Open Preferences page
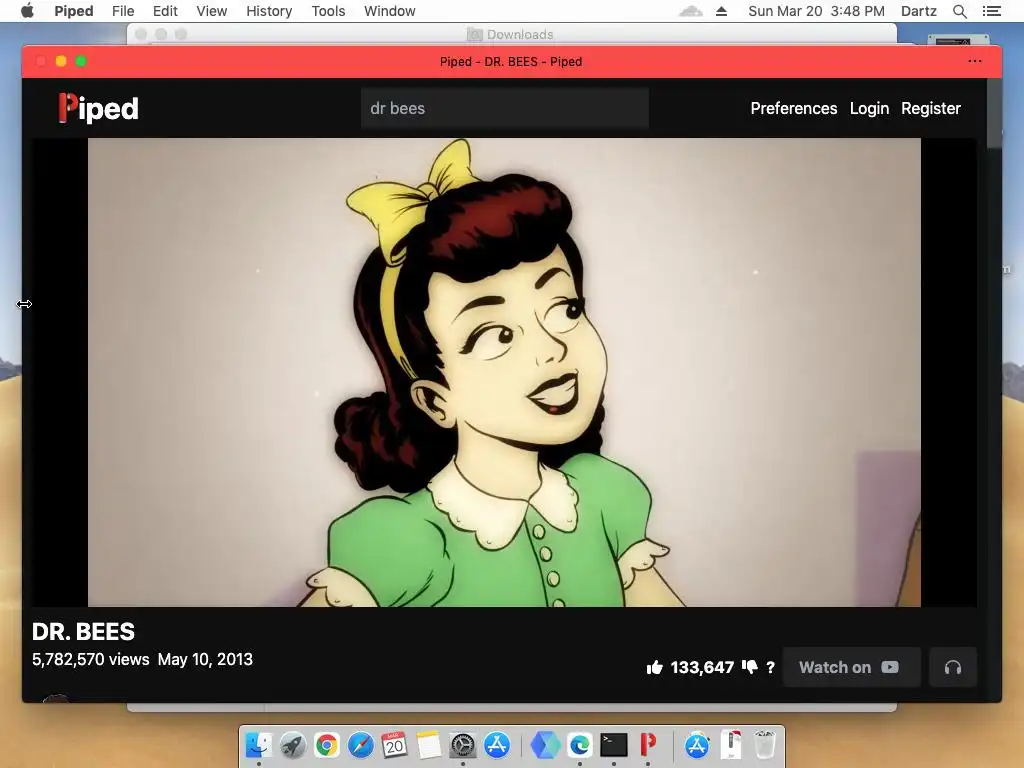Screen dimensions: 1024x768 [793, 108]
